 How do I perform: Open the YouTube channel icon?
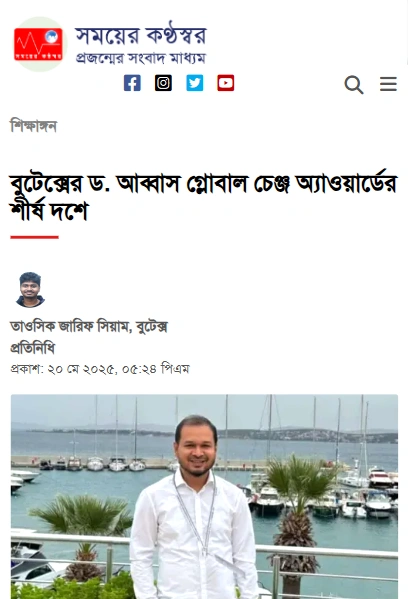click(226, 83)
